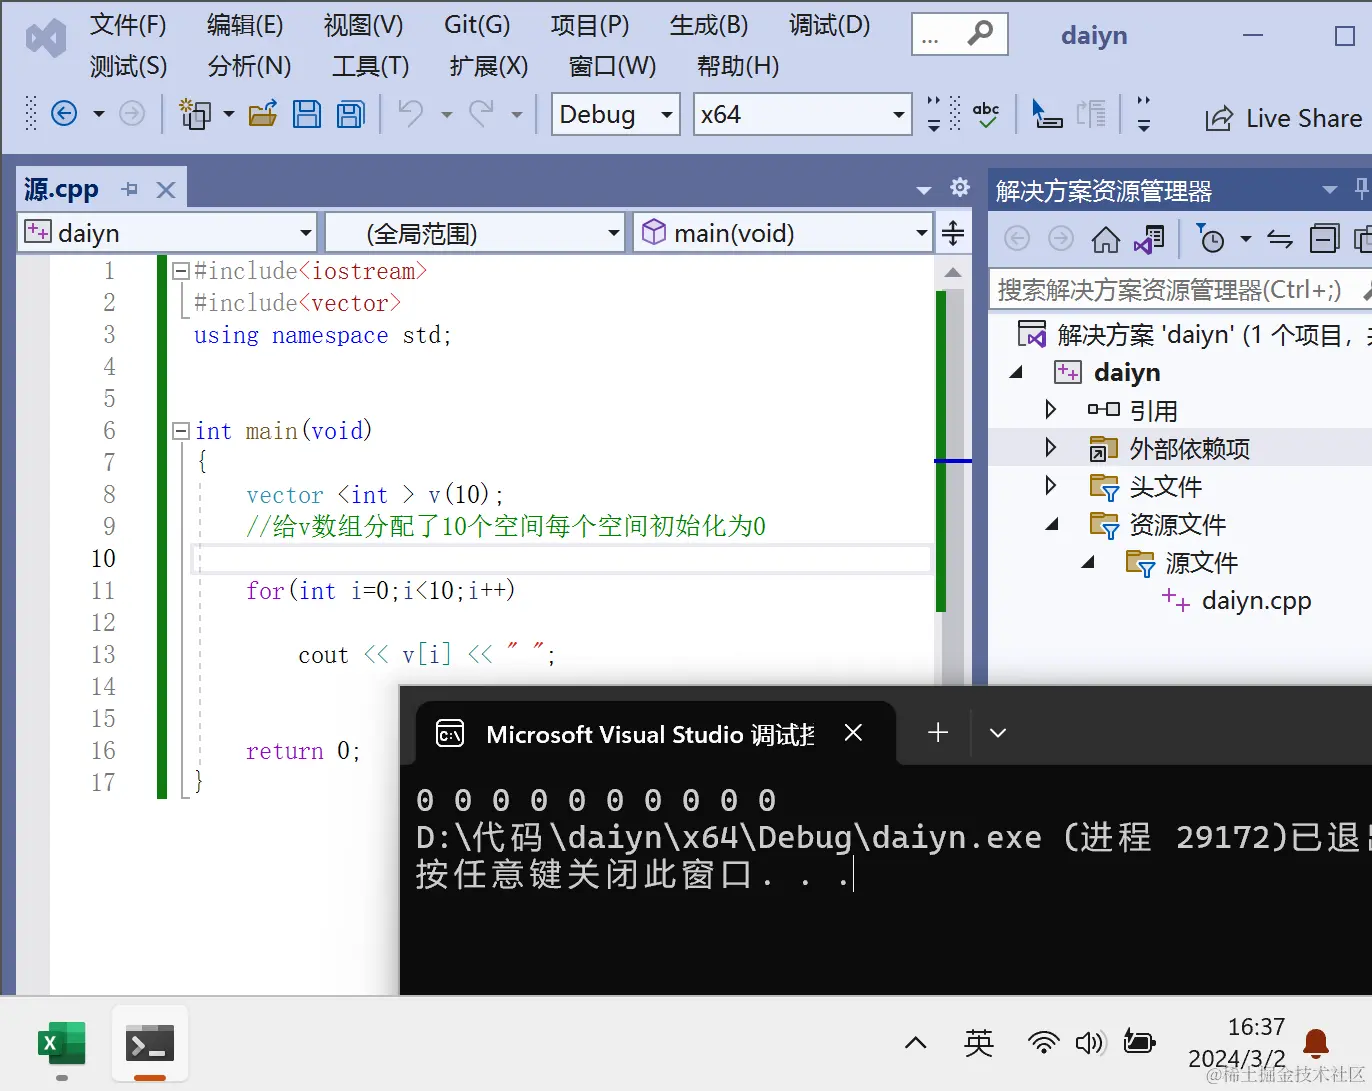This screenshot has width=1372, height=1091.
Task: Click the New Project toolbar icon
Action: point(195,114)
